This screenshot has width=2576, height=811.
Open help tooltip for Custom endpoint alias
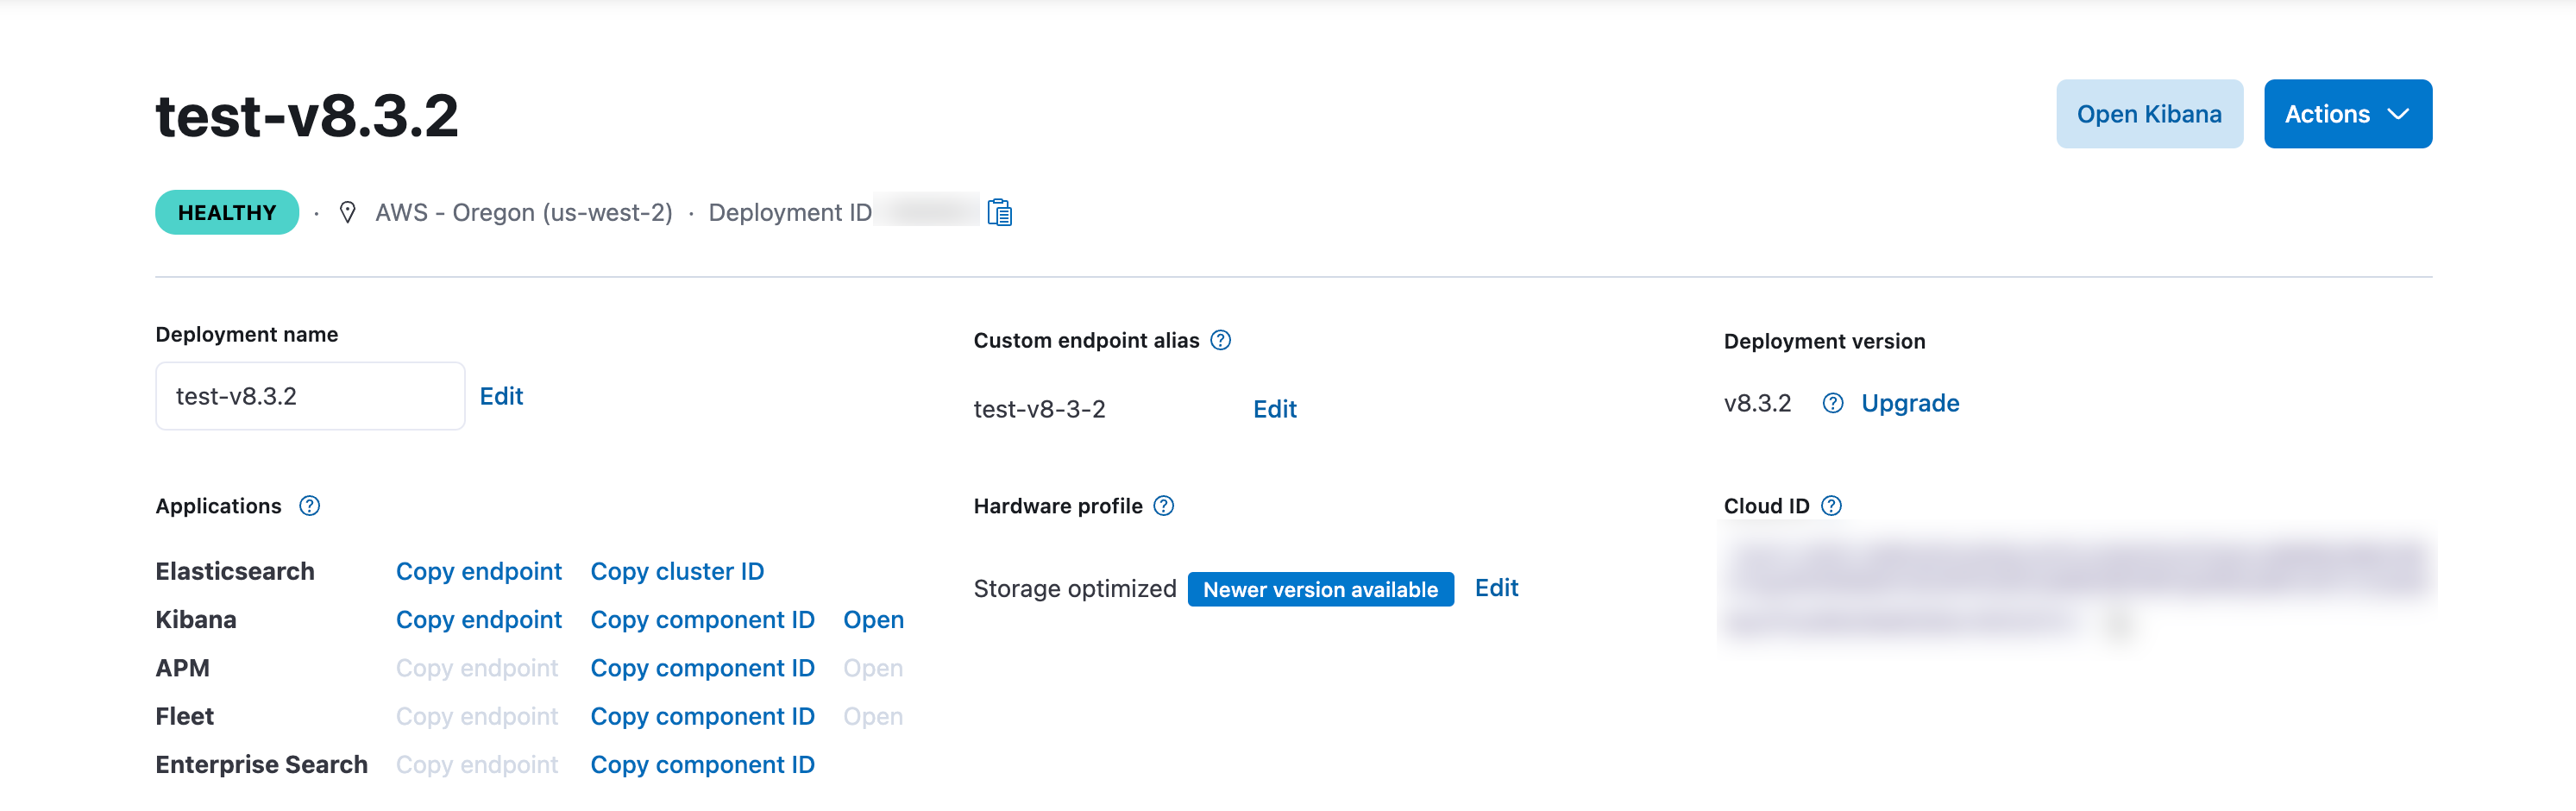(1221, 340)
